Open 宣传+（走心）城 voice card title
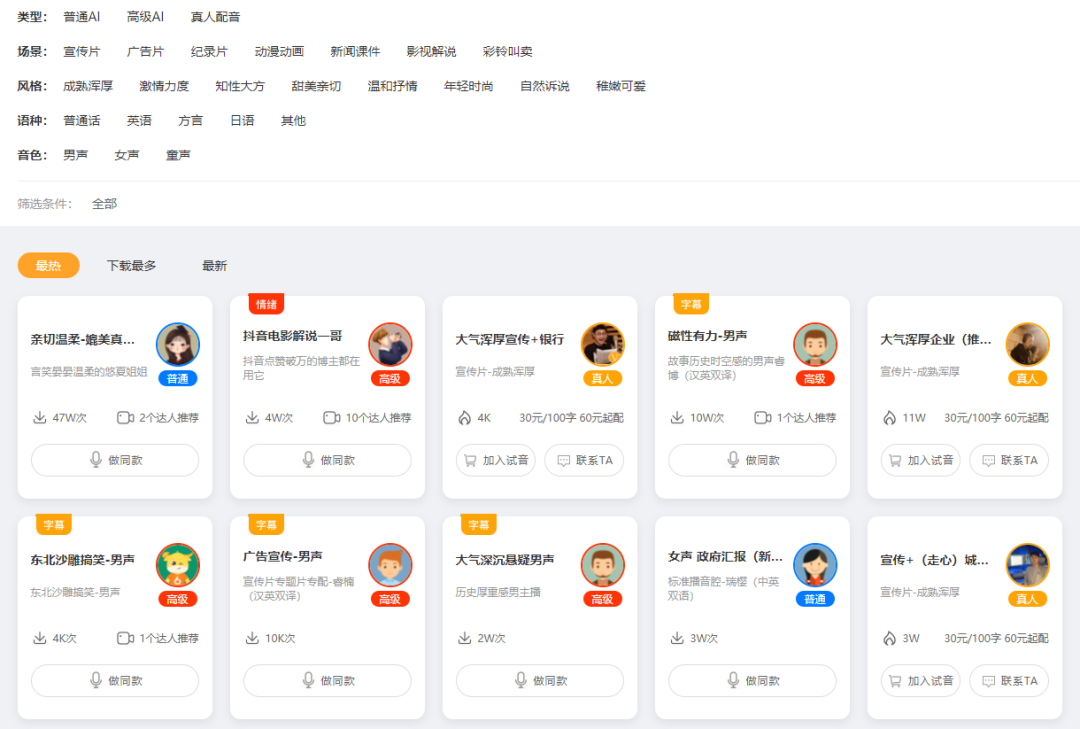Screen dimensions: 1080x729 tap(935, 560)
